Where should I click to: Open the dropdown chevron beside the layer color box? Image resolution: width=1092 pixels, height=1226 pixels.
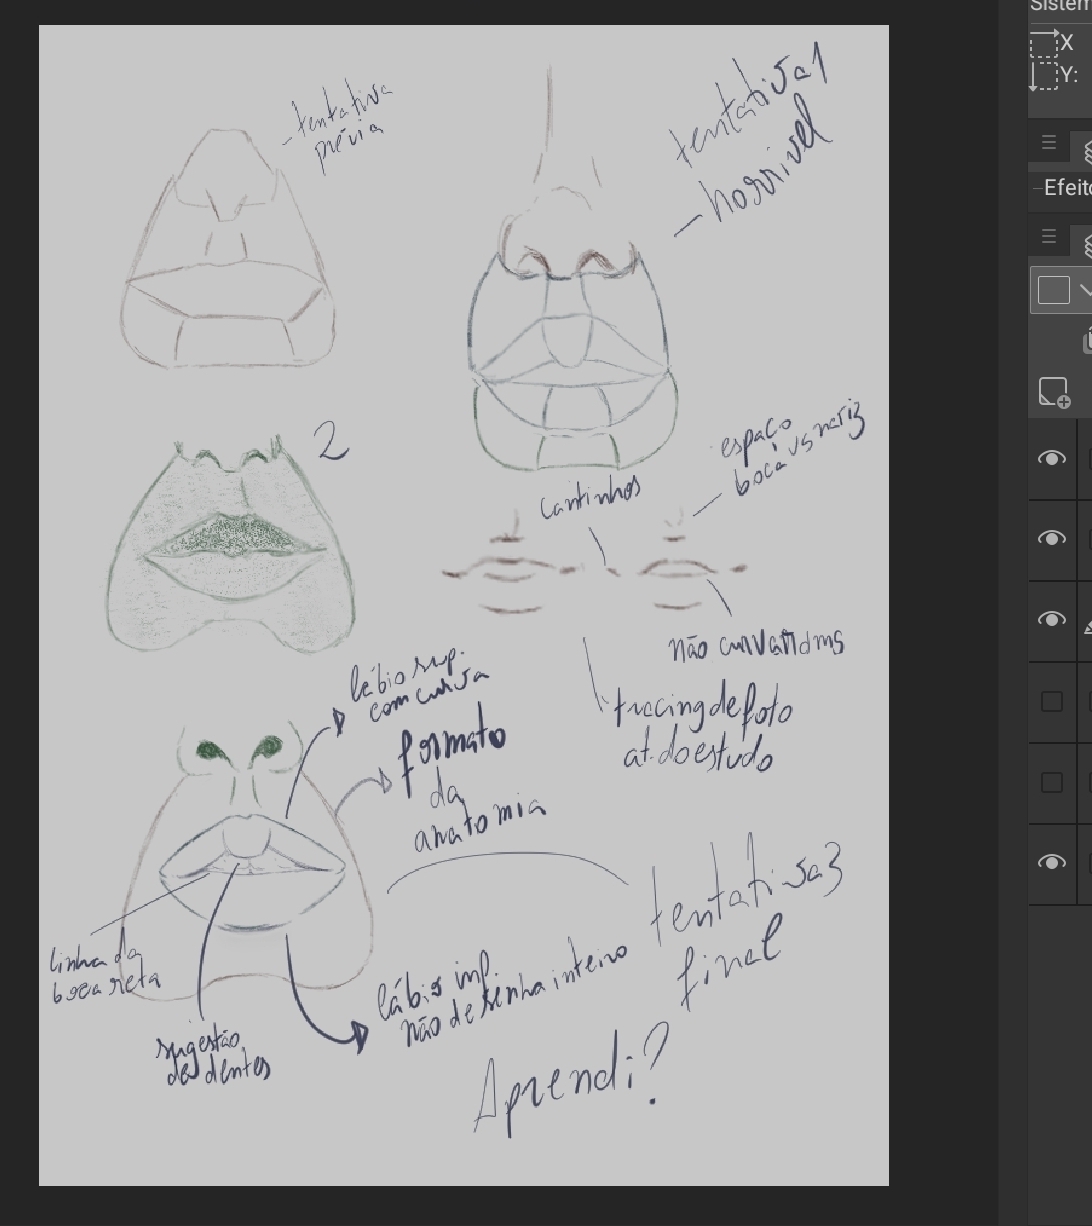click(1084, 290)
